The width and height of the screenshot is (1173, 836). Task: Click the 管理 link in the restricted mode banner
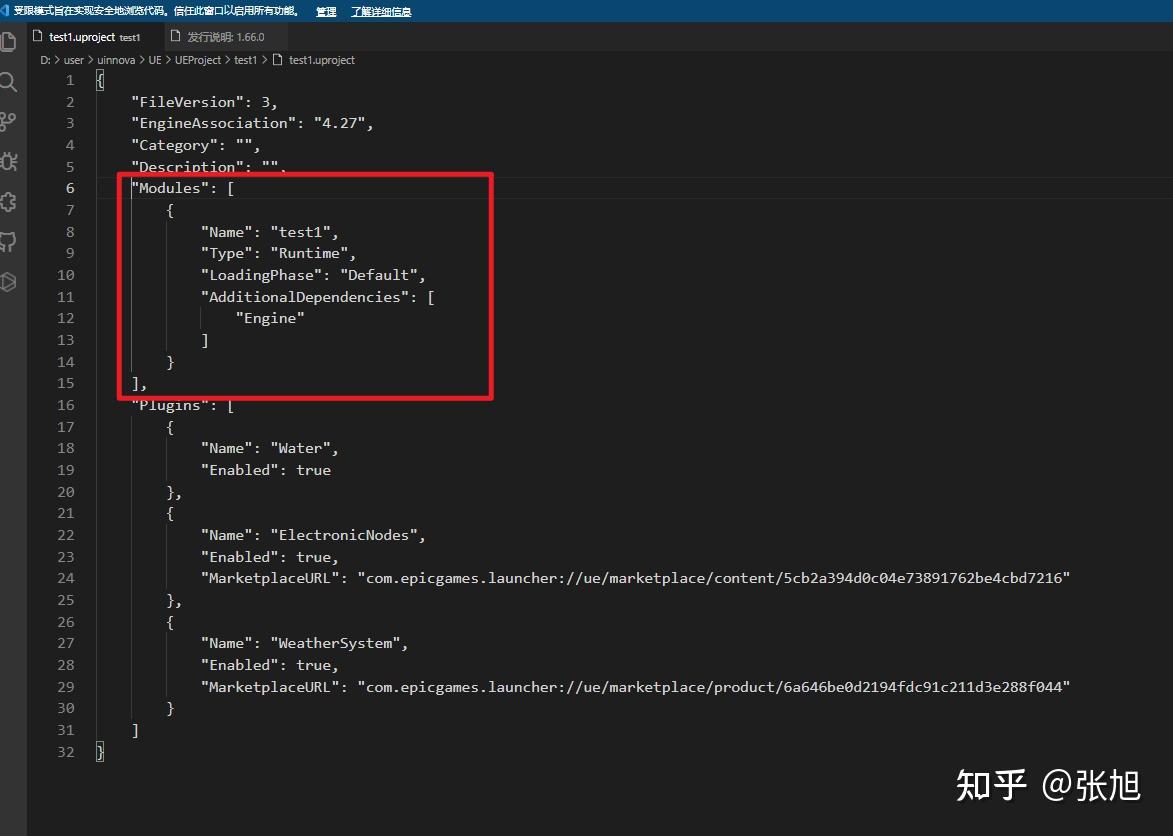tap(325, 11)
